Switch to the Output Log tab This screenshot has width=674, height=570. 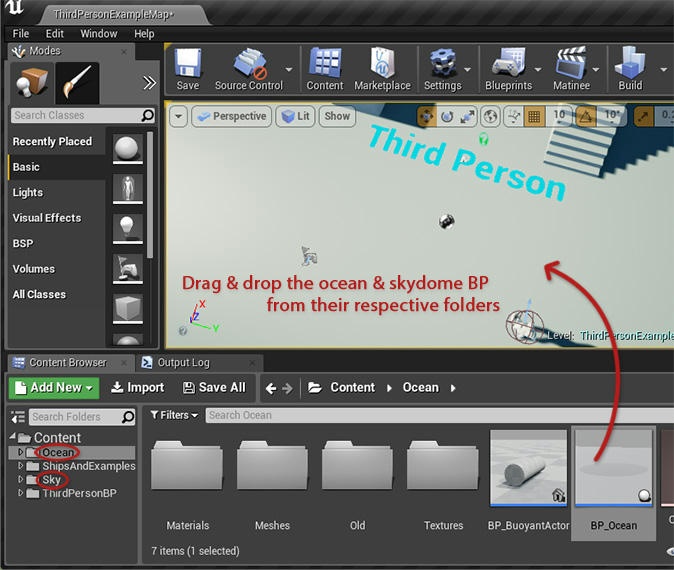(x=182, y=362)
